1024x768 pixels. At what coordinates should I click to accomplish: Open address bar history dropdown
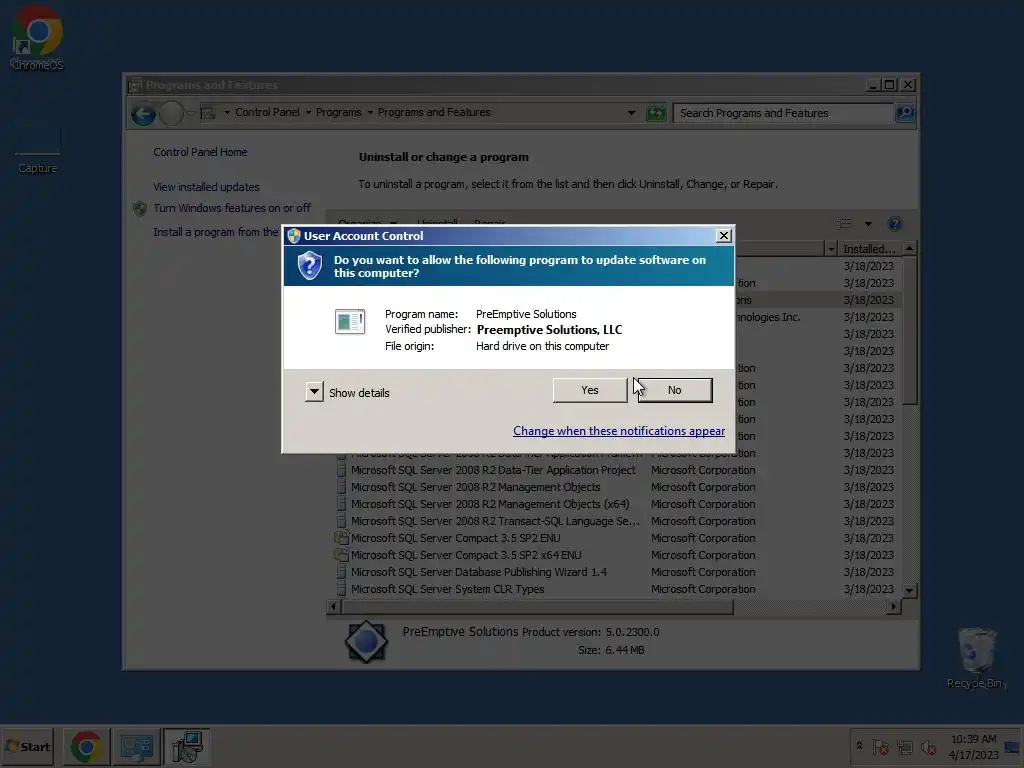[x=631, y=113]
